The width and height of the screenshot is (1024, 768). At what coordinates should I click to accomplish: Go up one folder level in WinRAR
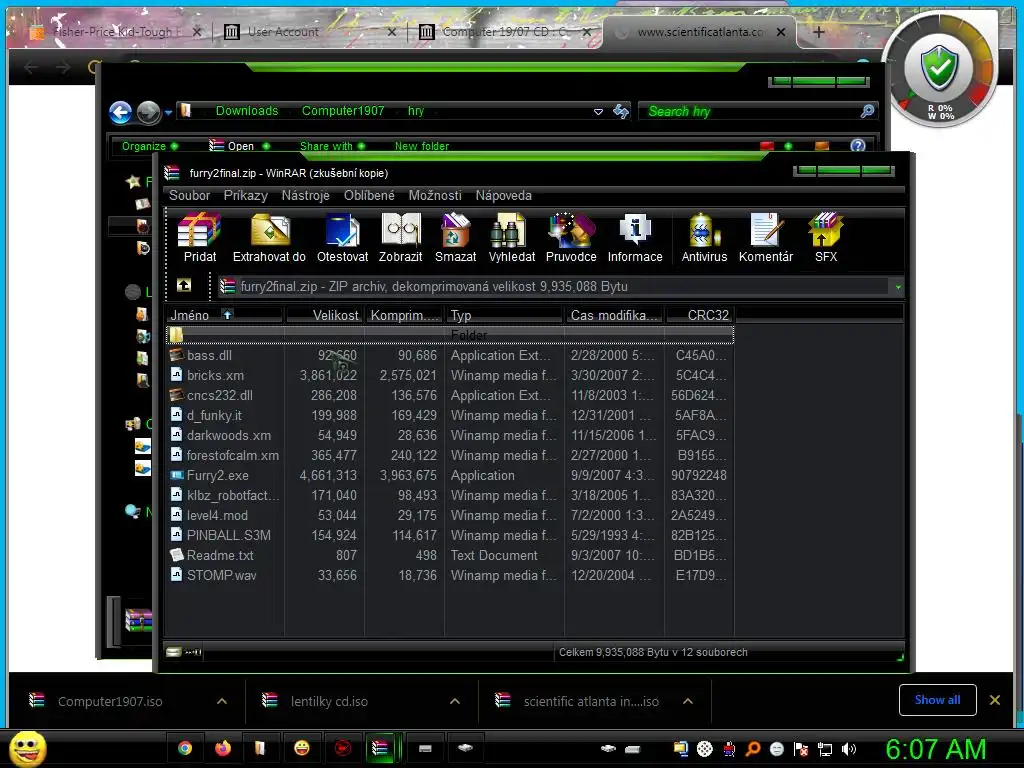coord(184,285)
